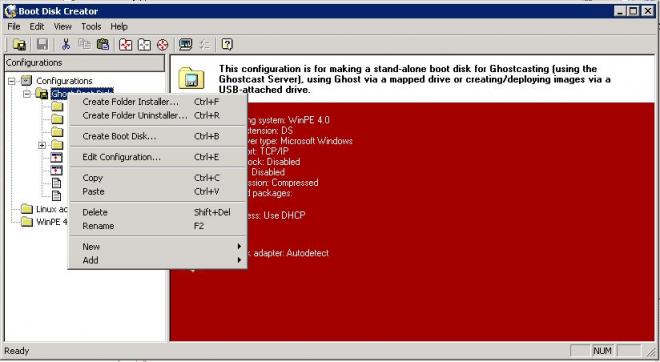Click the Boot Disk Creator title bar icon

click(x=10, y=11)
